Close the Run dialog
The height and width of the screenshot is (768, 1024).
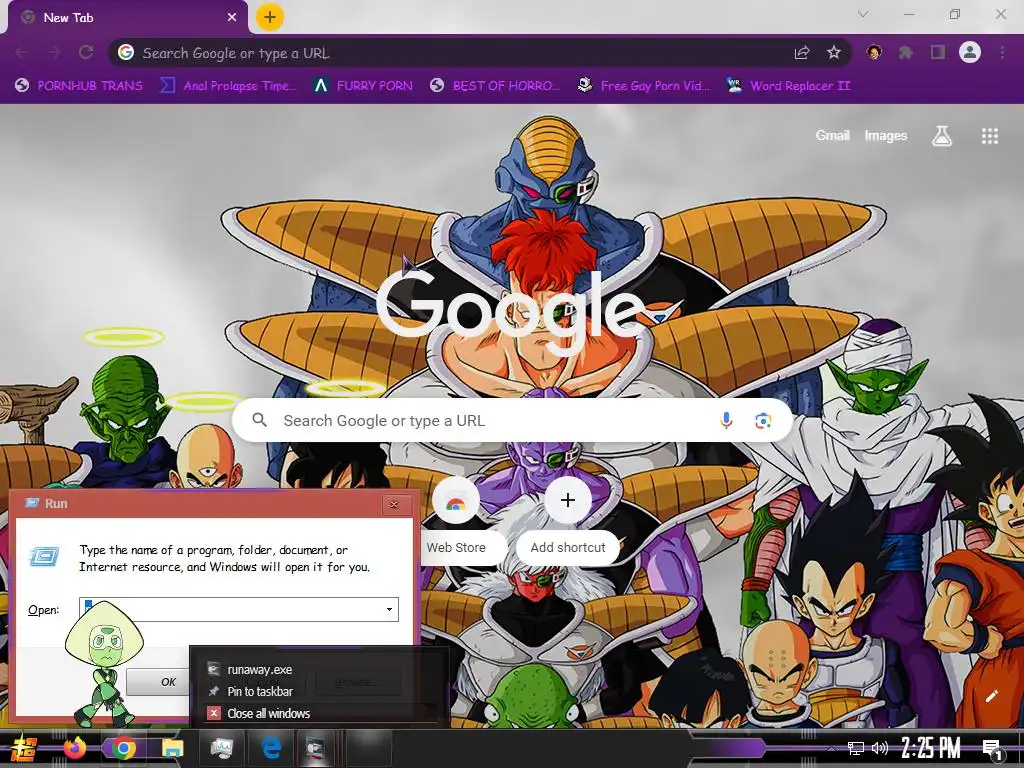pyautogui.click(x=394, y=504)
